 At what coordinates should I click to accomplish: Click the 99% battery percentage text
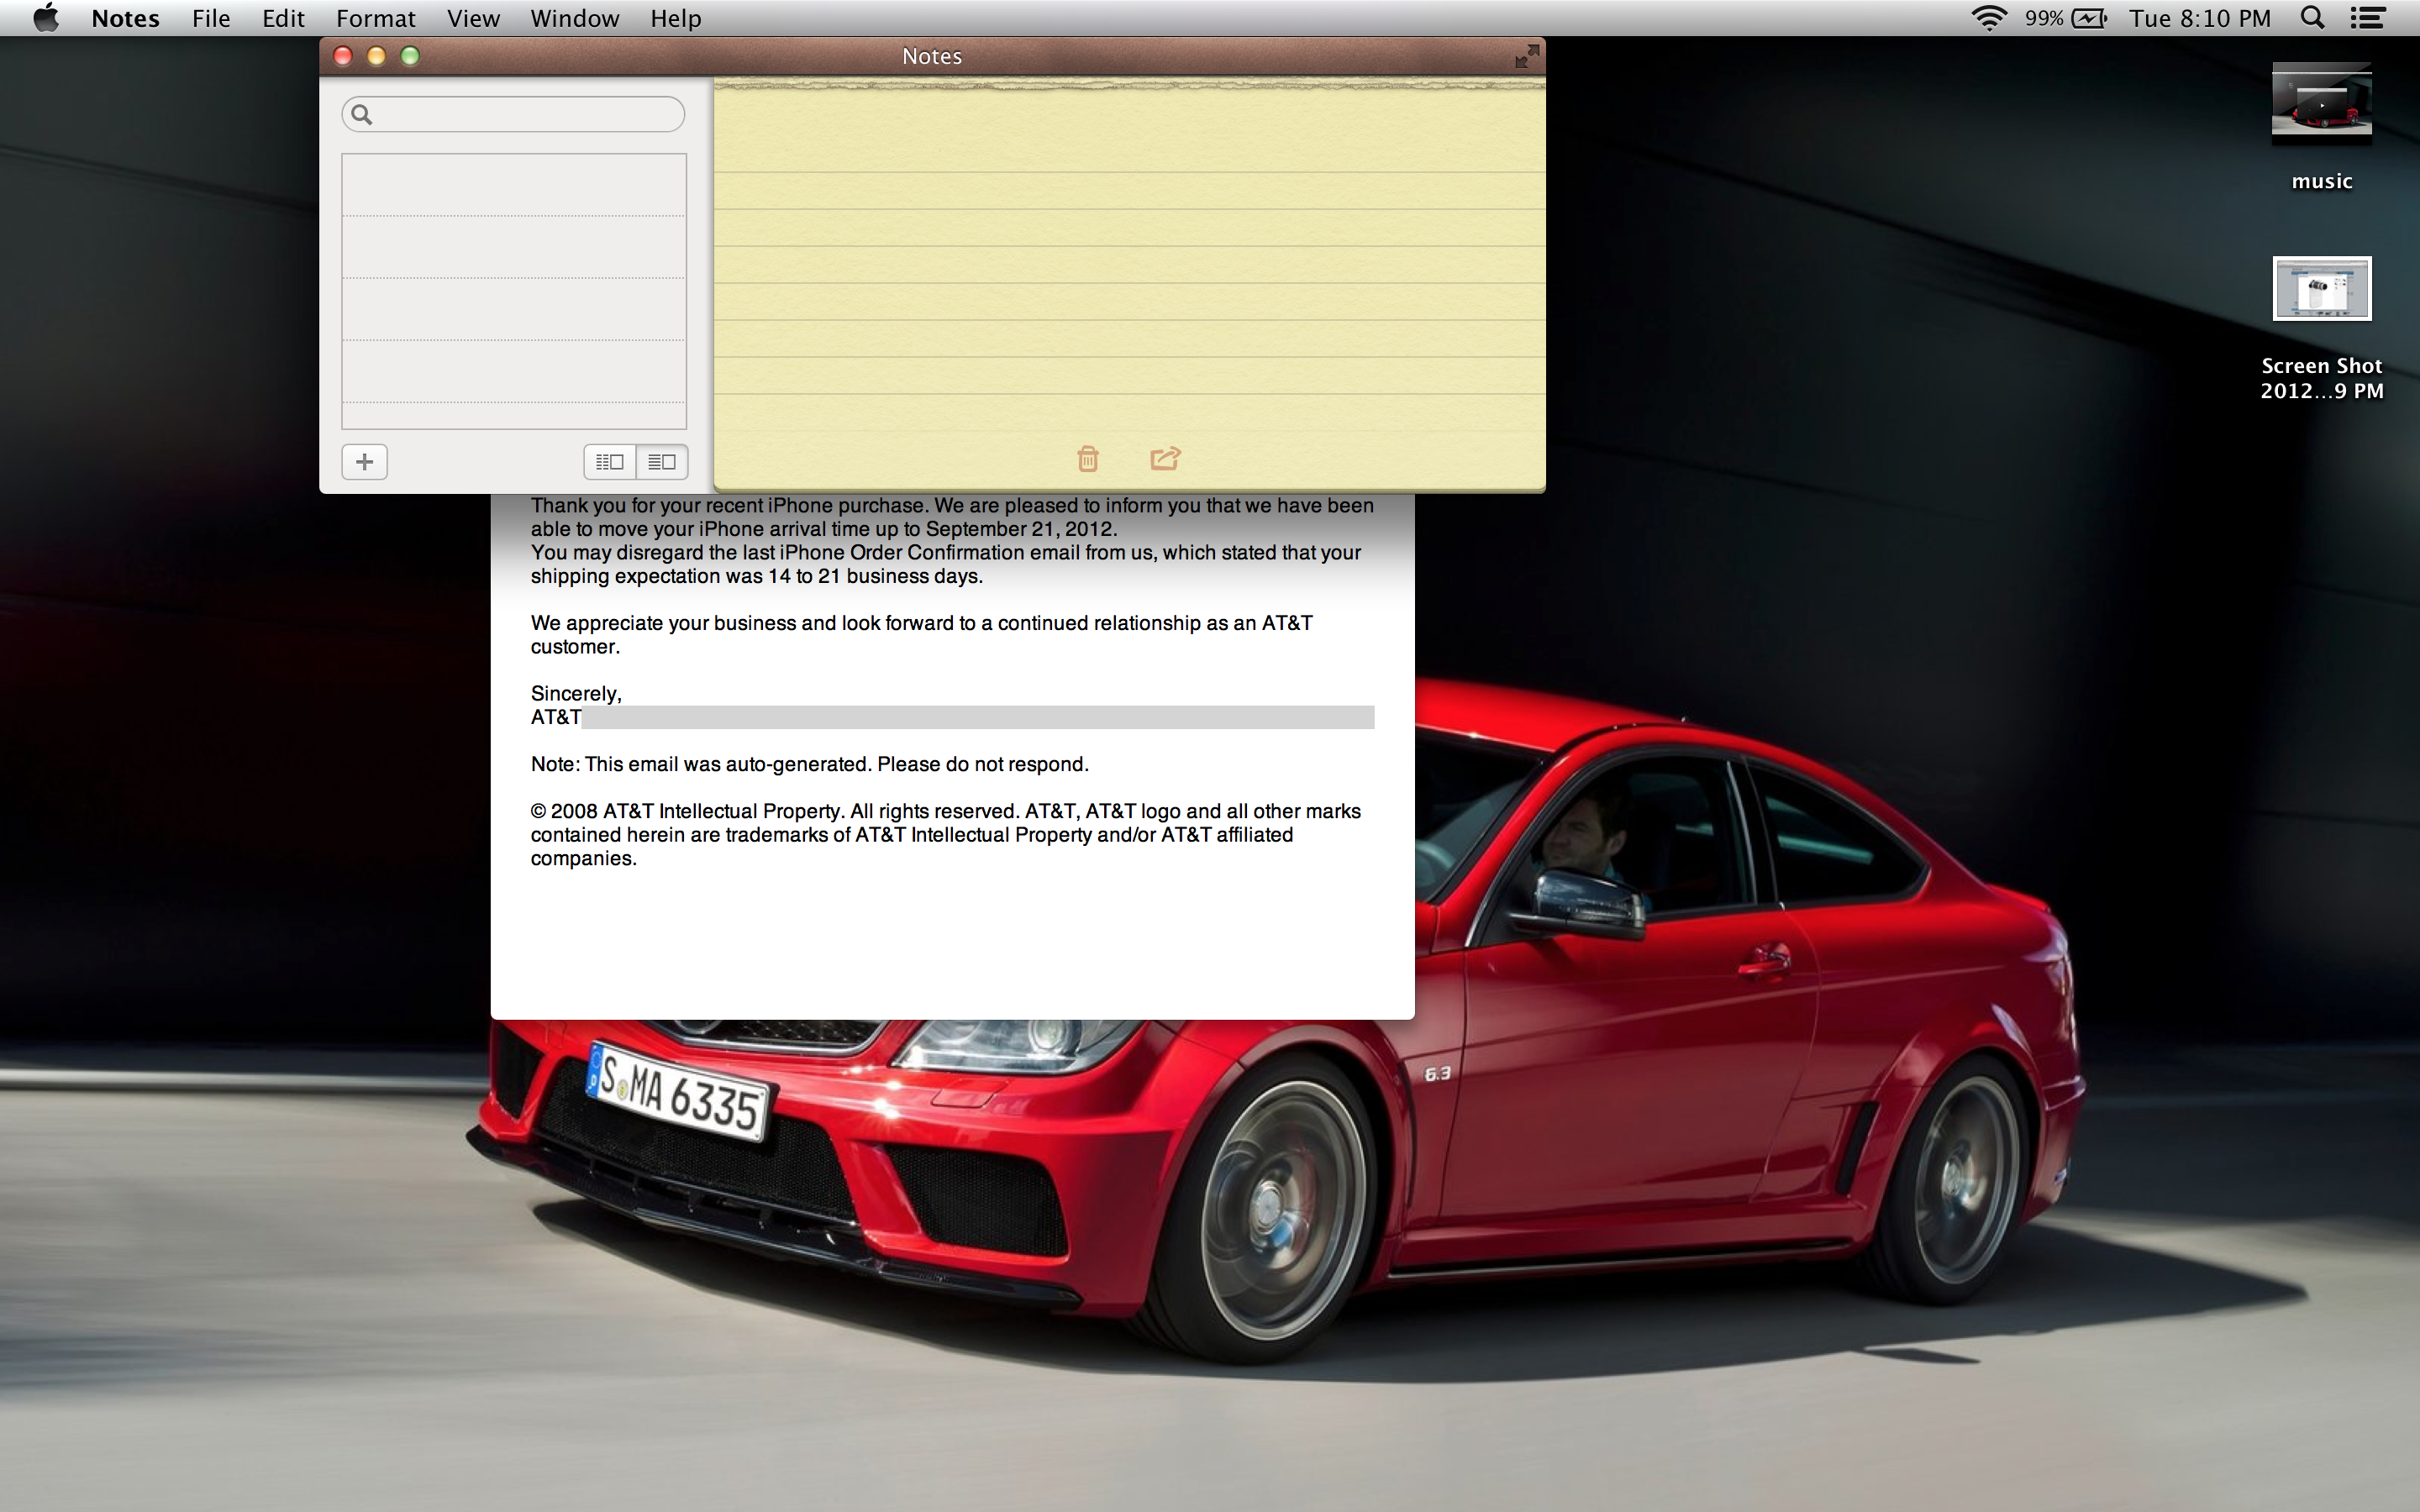[x=2044, y=18]
